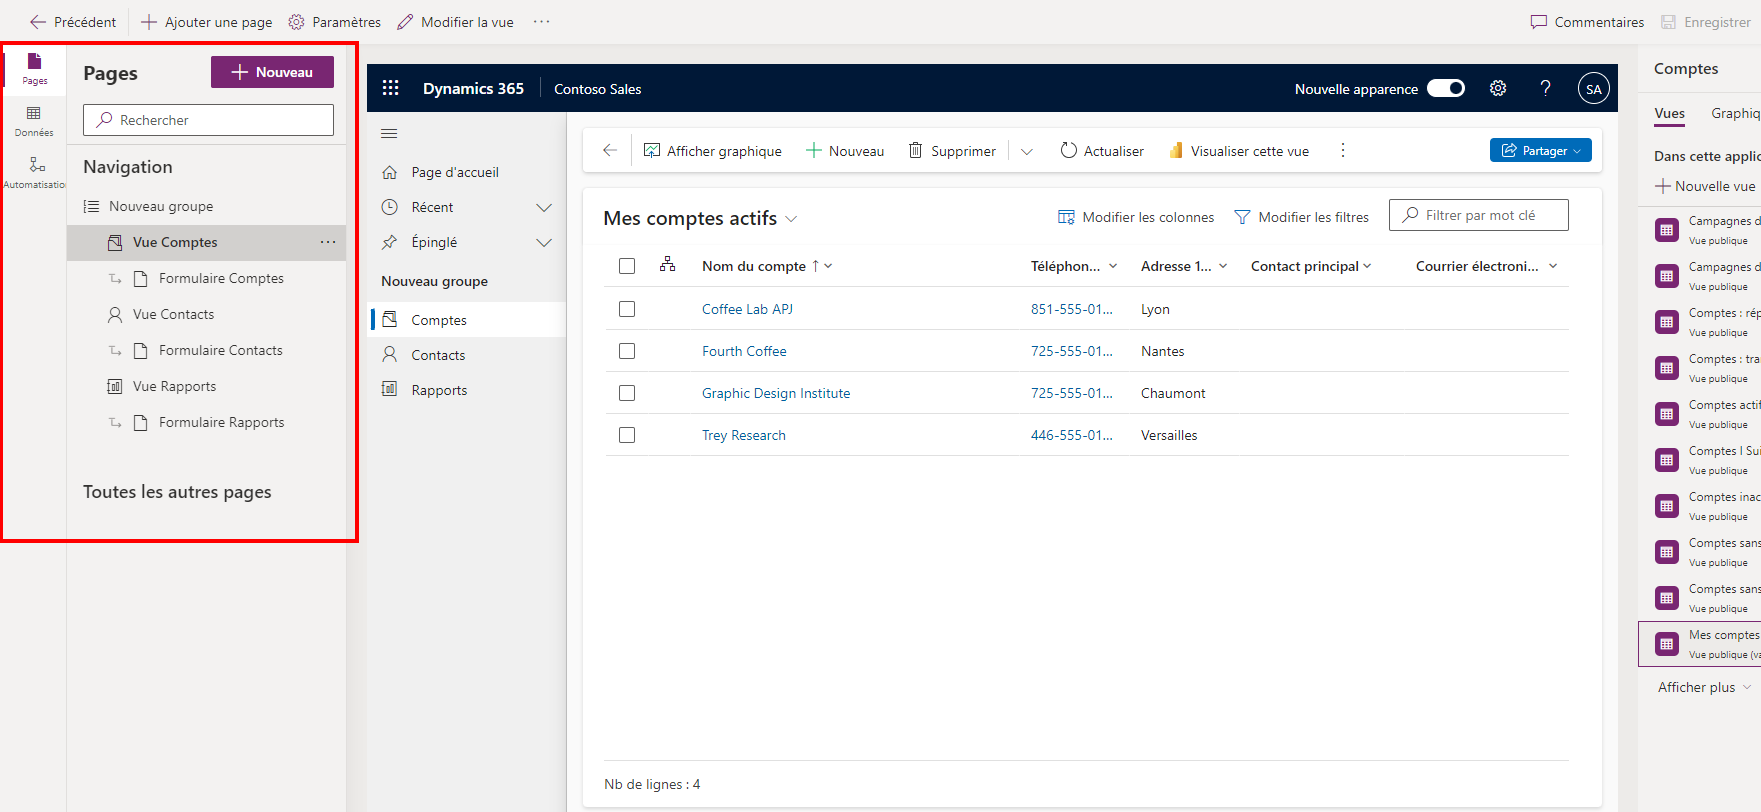The width and height of the screenshot is (1761, 812).
Task: Expand the Épinglé section chevron
Action: coord(544,243)
